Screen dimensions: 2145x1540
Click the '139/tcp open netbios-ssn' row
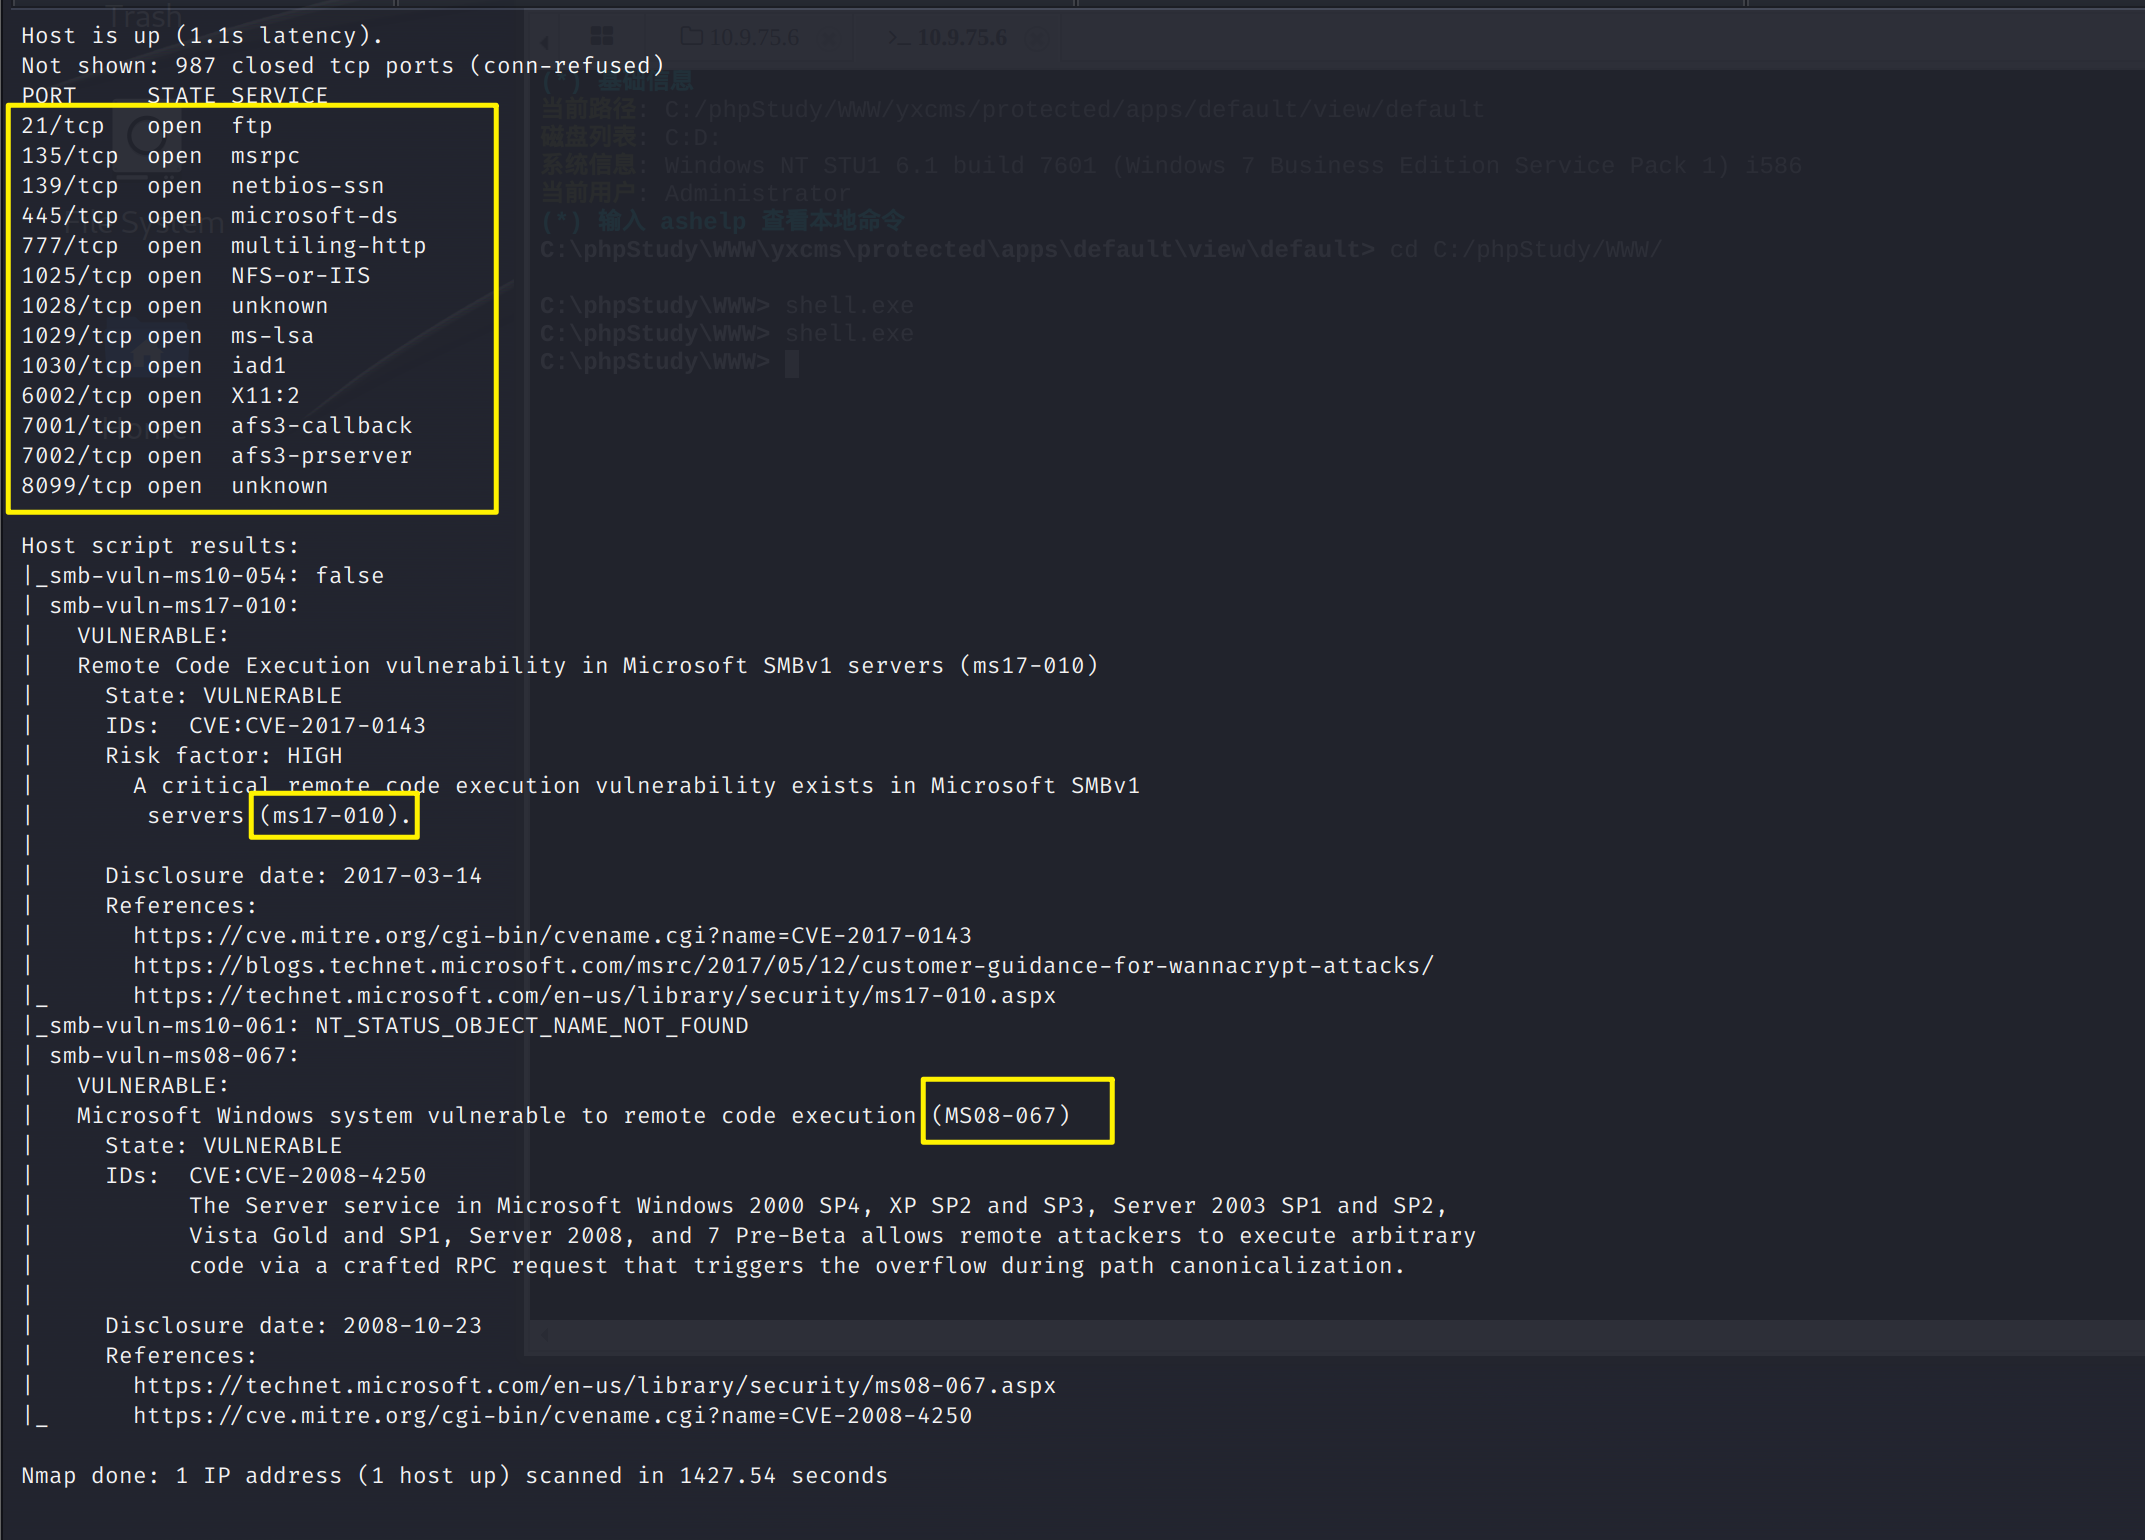tap(203, 186)
